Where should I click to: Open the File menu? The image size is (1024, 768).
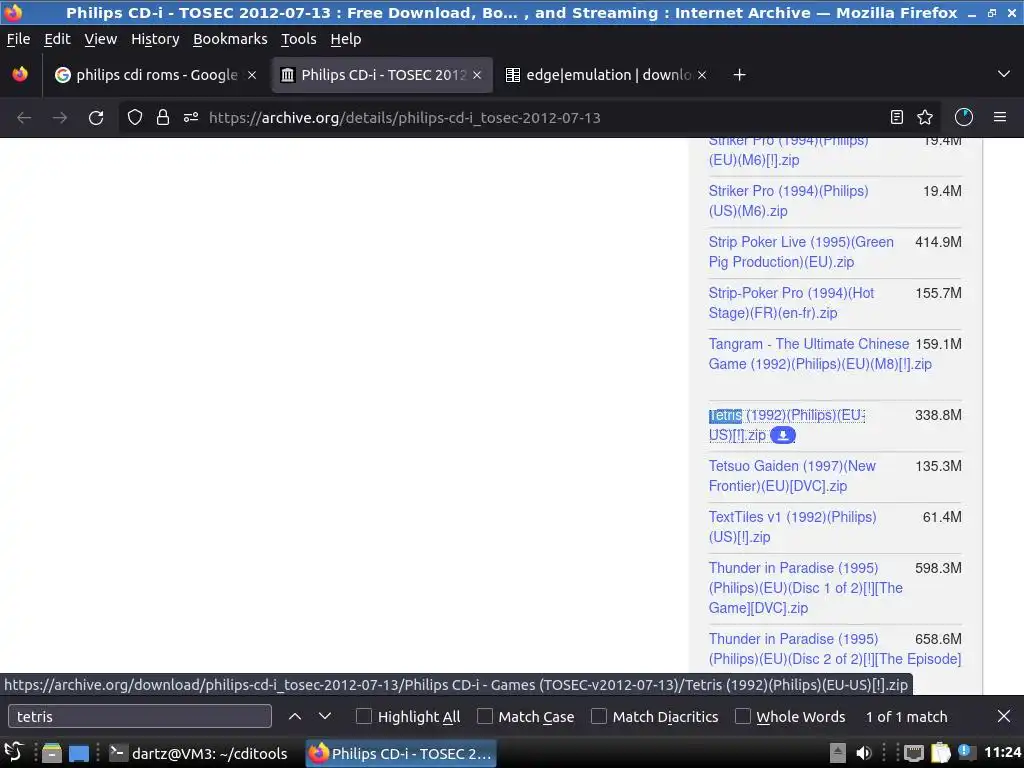tap(18, 39)
